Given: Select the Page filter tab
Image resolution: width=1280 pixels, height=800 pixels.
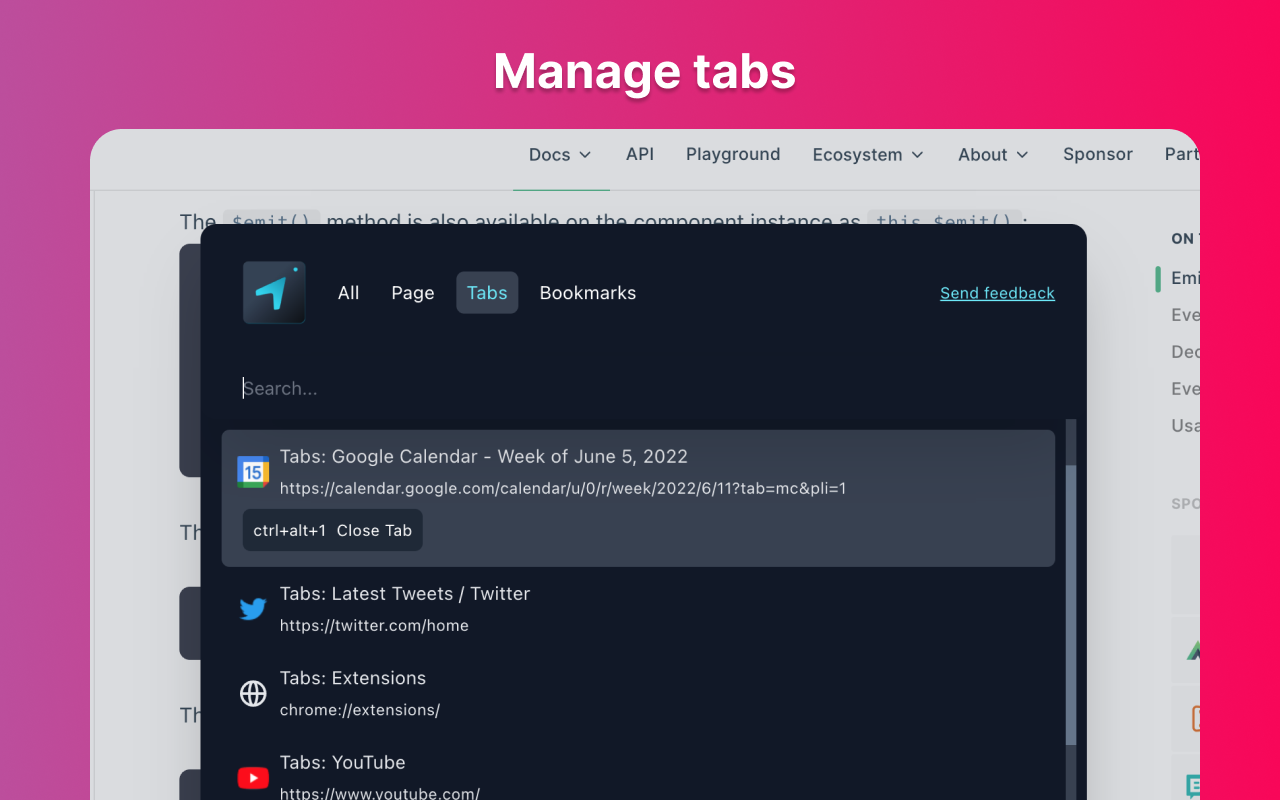Looking at the screenshot, I should 412,292.
